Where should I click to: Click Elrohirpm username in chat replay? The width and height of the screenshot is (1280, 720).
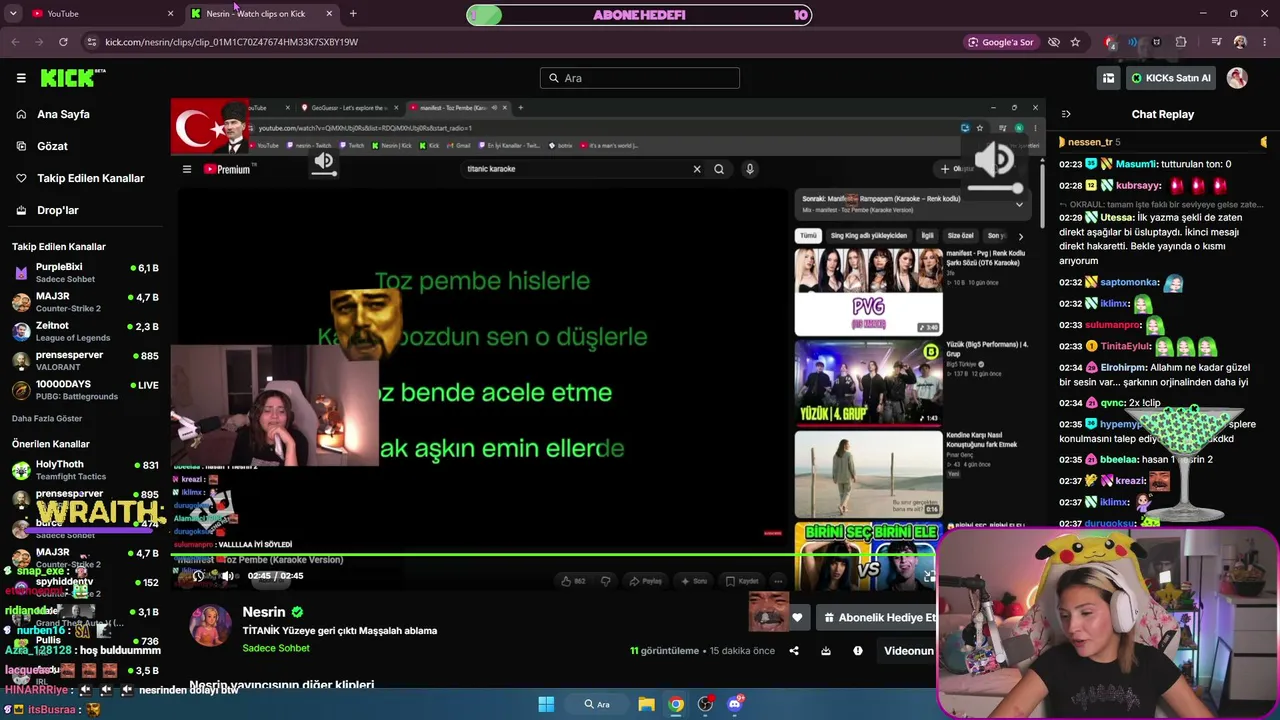1123,367
